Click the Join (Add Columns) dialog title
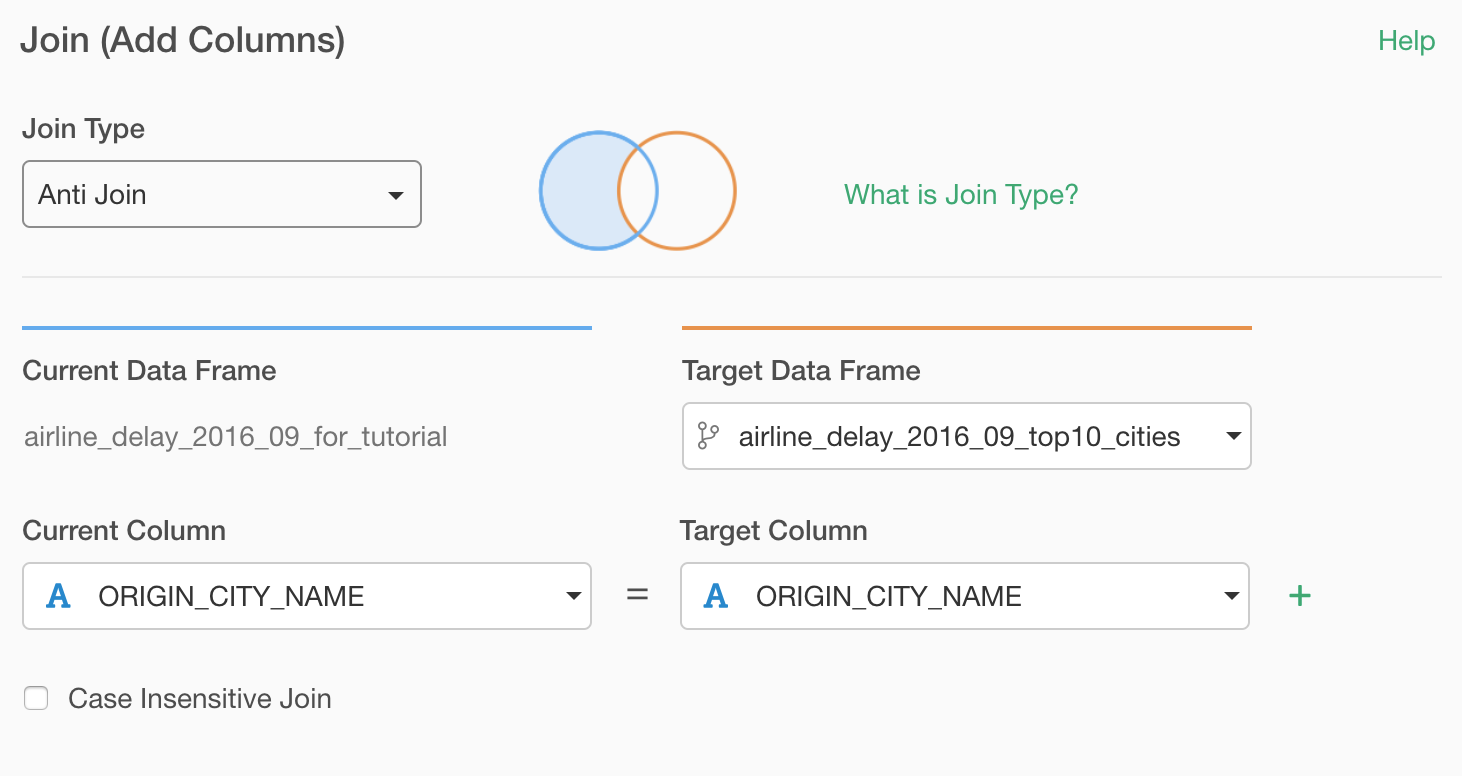The width and height of the screenshot is (1462, 776). coord(183,41)
